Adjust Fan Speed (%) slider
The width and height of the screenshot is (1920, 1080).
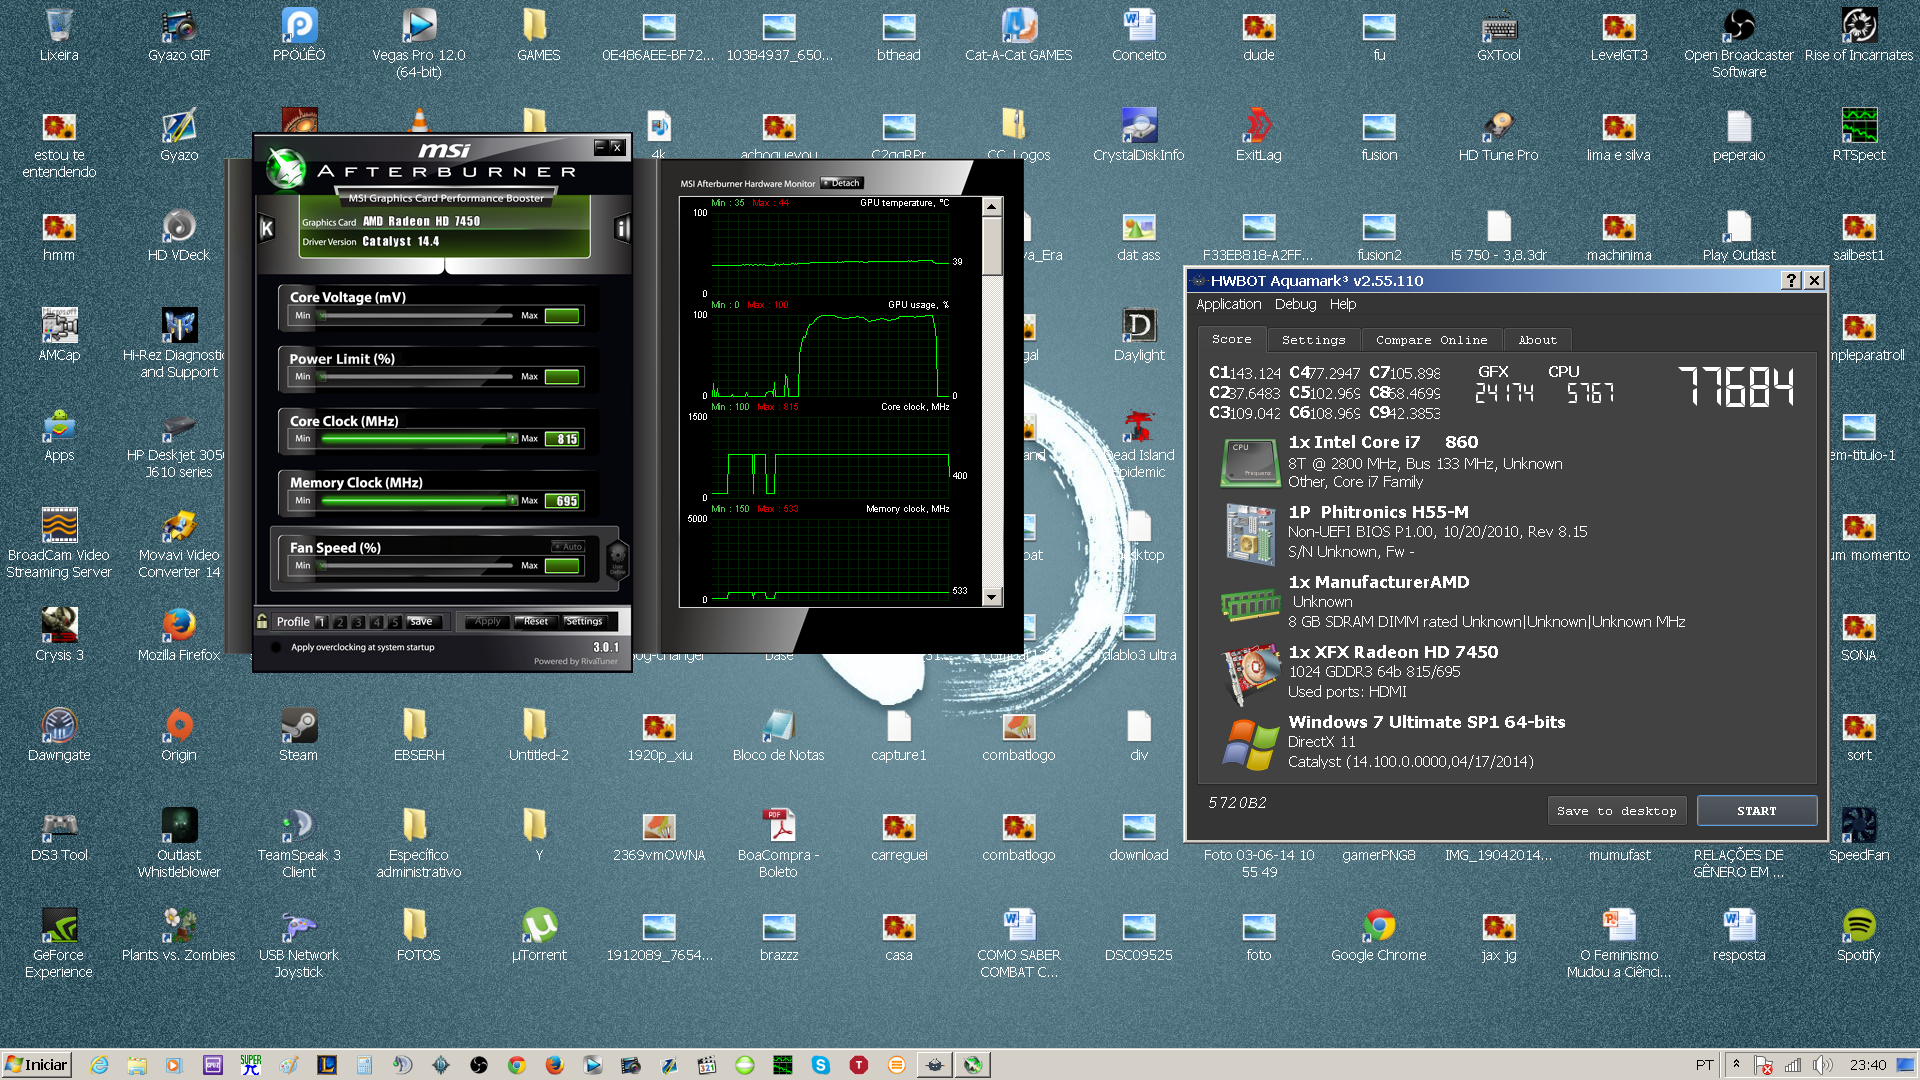[x=415, y=566]
